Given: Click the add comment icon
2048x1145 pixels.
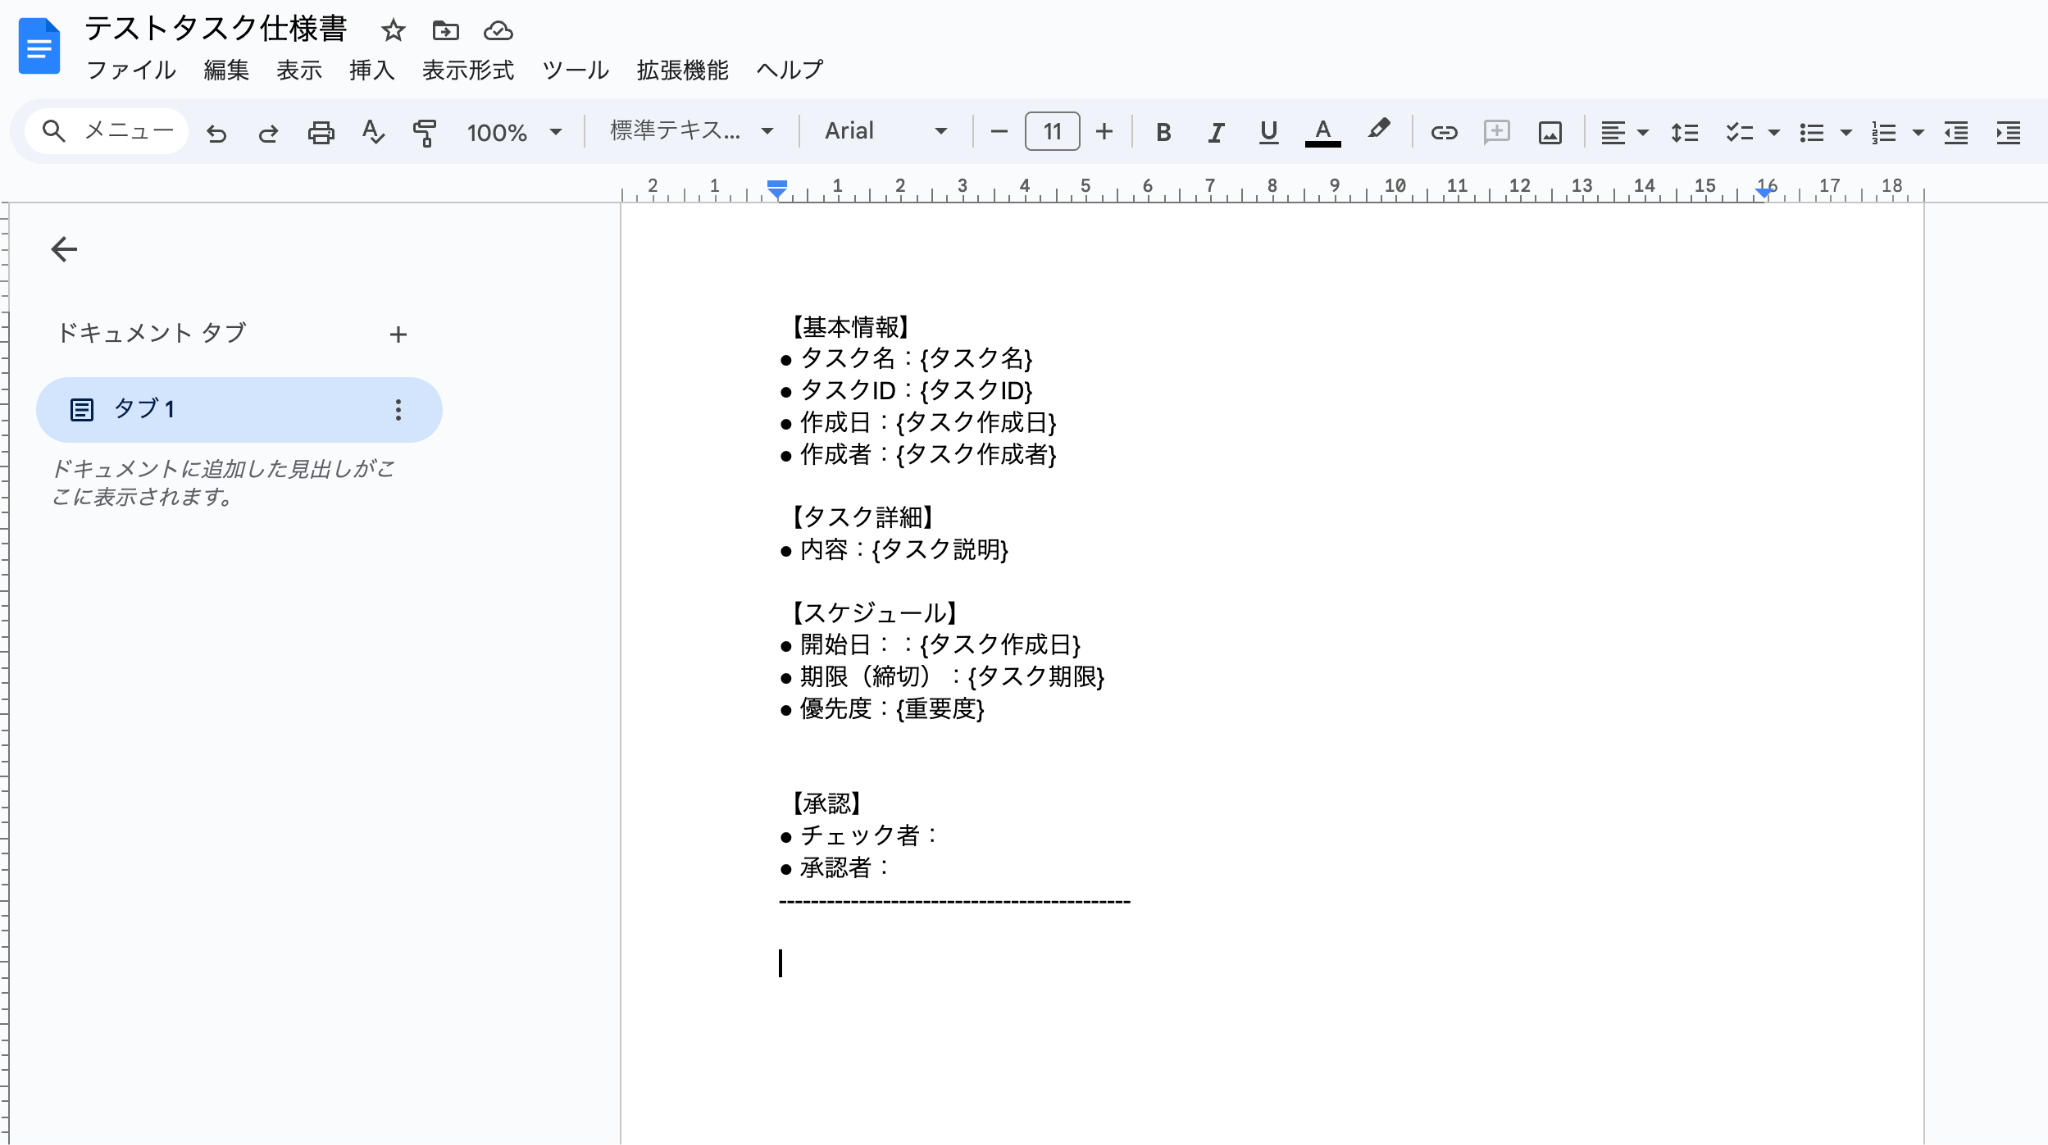Looking at the screenshot, I should tap(1496, 132).
